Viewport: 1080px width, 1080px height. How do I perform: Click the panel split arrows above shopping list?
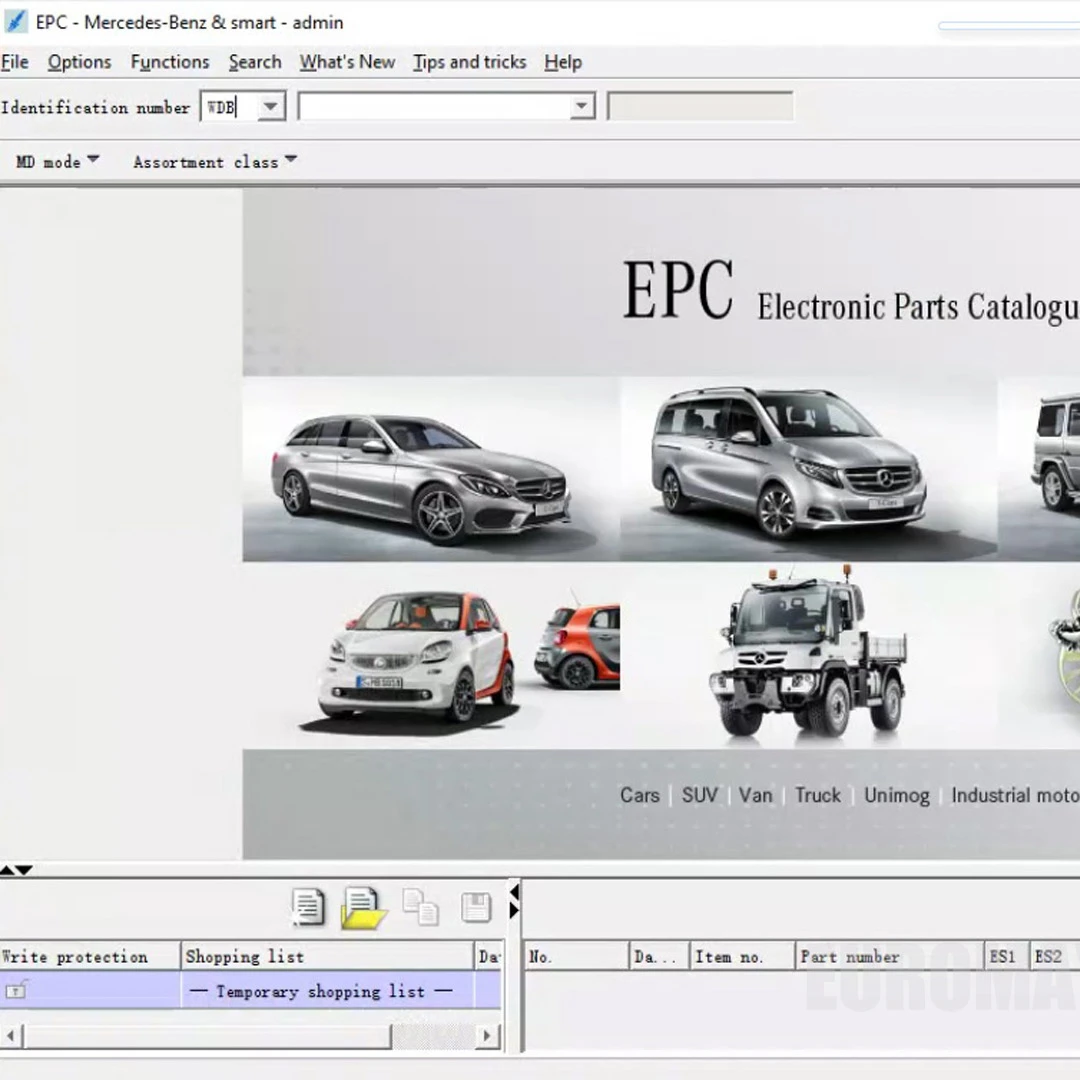point(17,870)
